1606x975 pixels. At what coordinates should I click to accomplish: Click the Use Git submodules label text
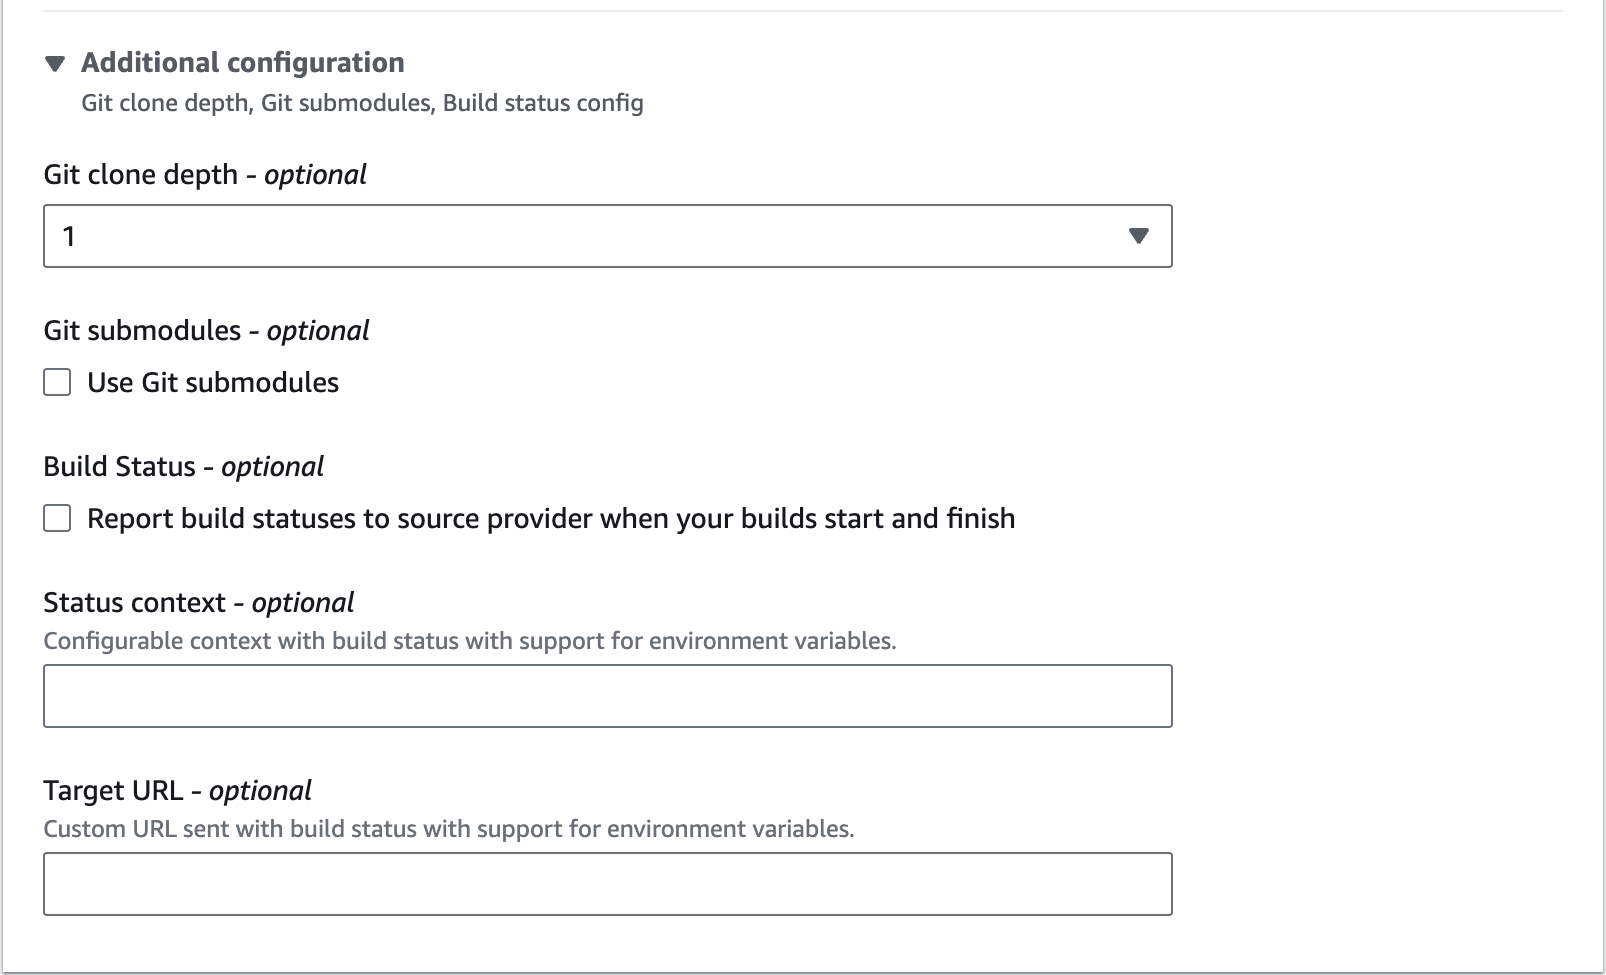coord(213,383)
